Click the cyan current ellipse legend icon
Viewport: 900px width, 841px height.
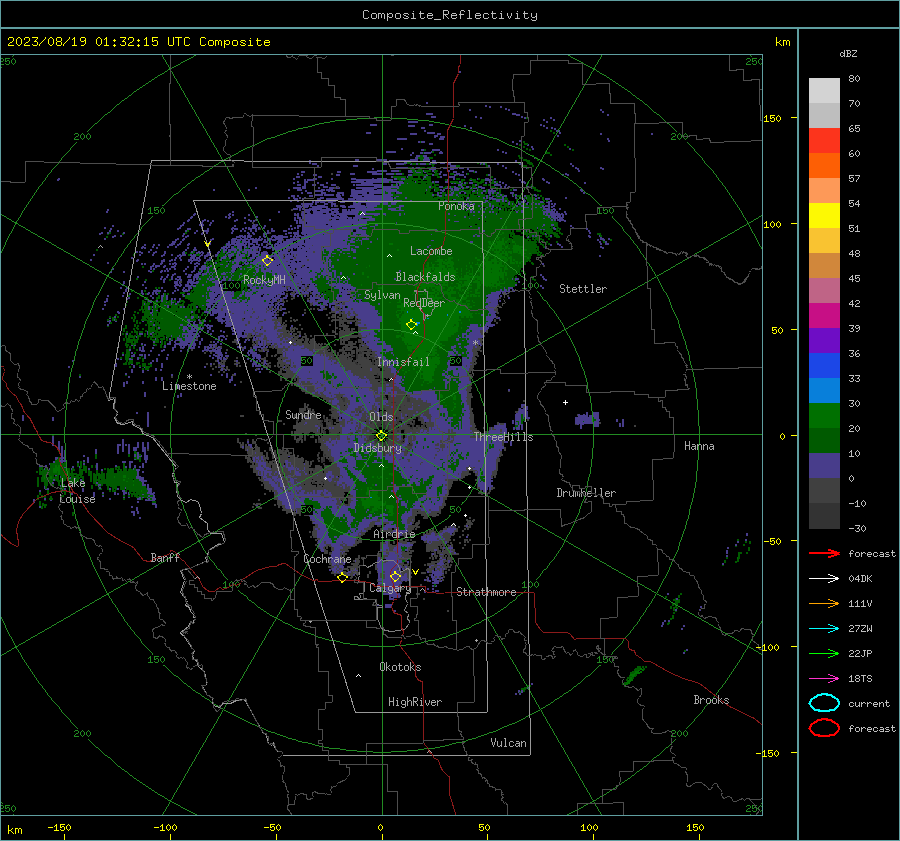824,703
